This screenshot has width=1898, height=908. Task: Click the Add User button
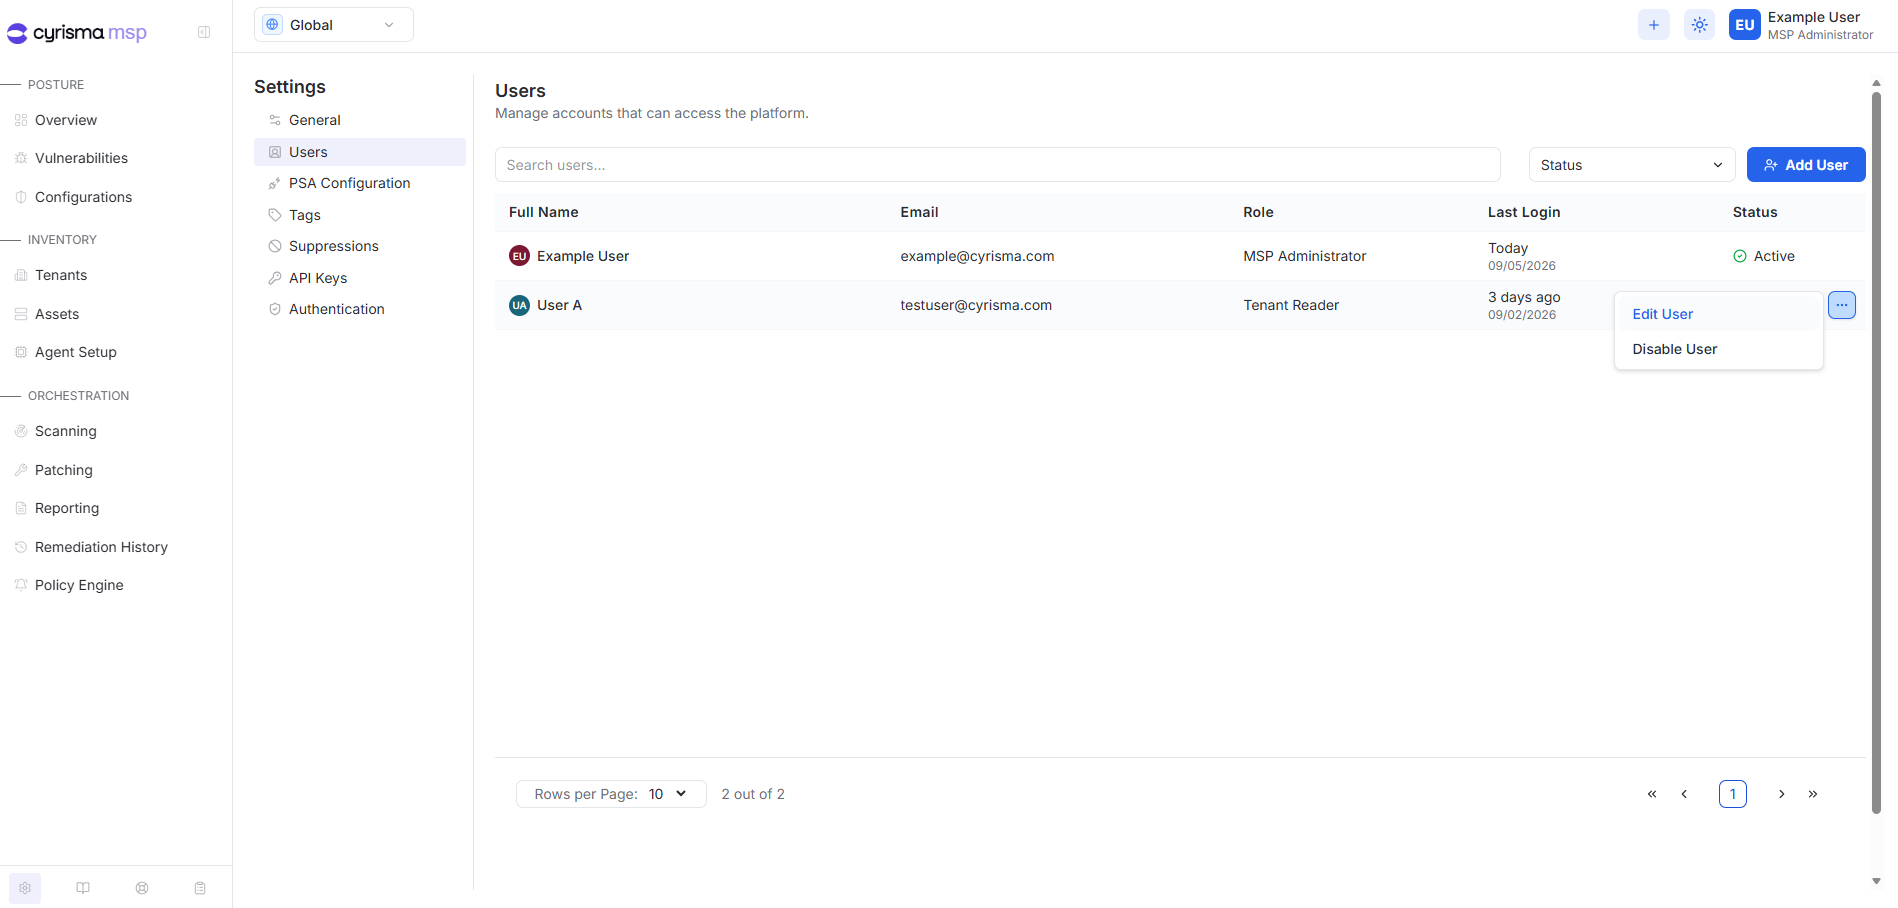(x=1806, y=165)
